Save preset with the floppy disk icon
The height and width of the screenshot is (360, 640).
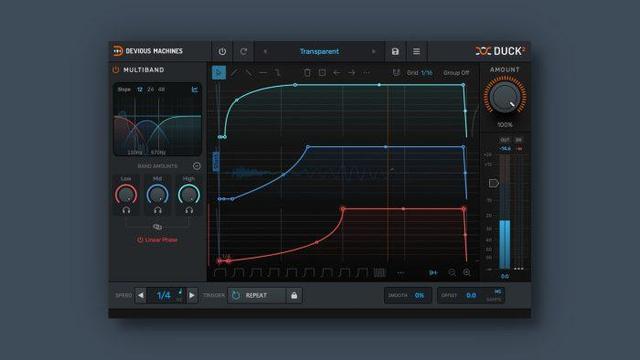(x=395, y=51)
